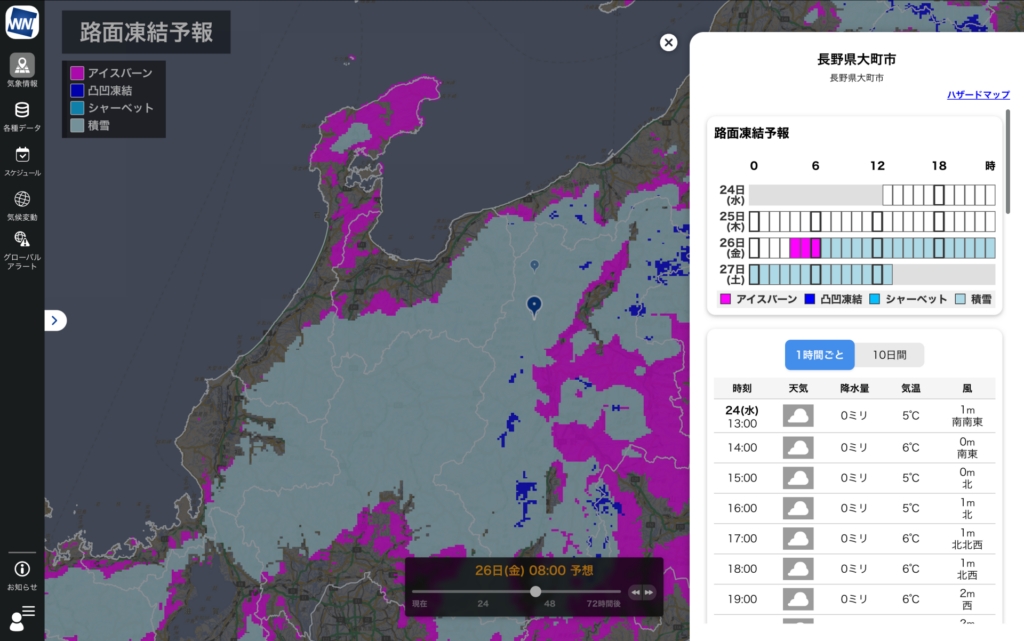This screenshot has height=641, width=1024.
Task: Step the forecast time forward
Action: click(x=649, y=592)
